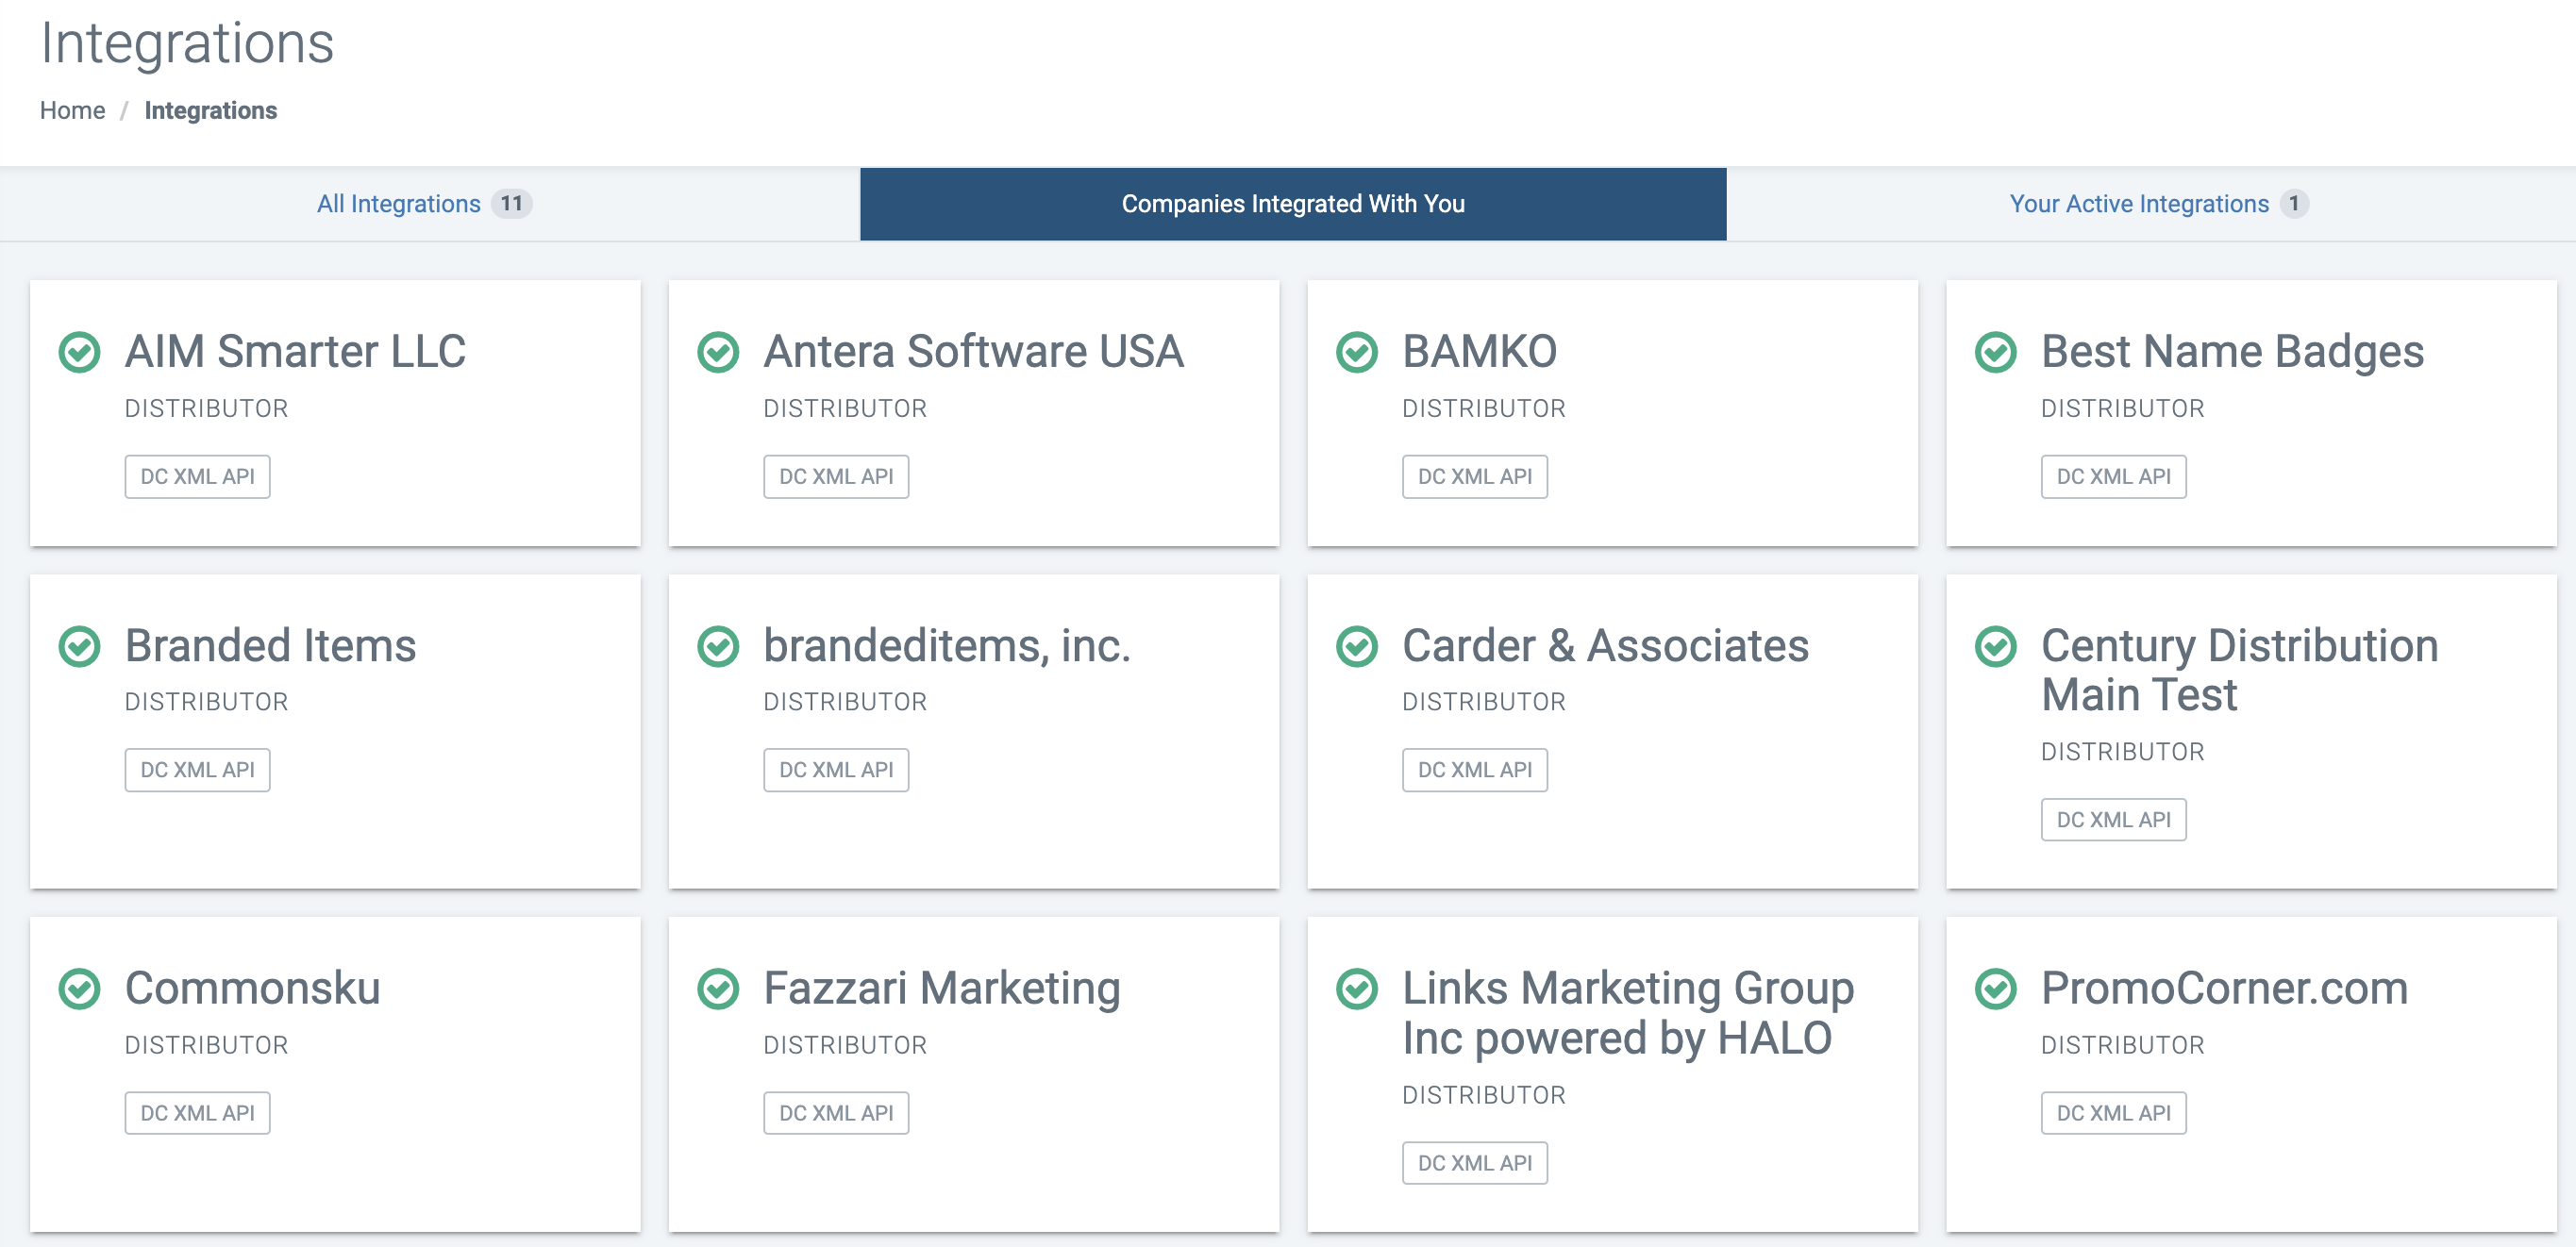Viewport: 2576px width, 1247px height.
Task: Click DC XML API tag on BAMKO card
Action: [x=1475, y=477]
